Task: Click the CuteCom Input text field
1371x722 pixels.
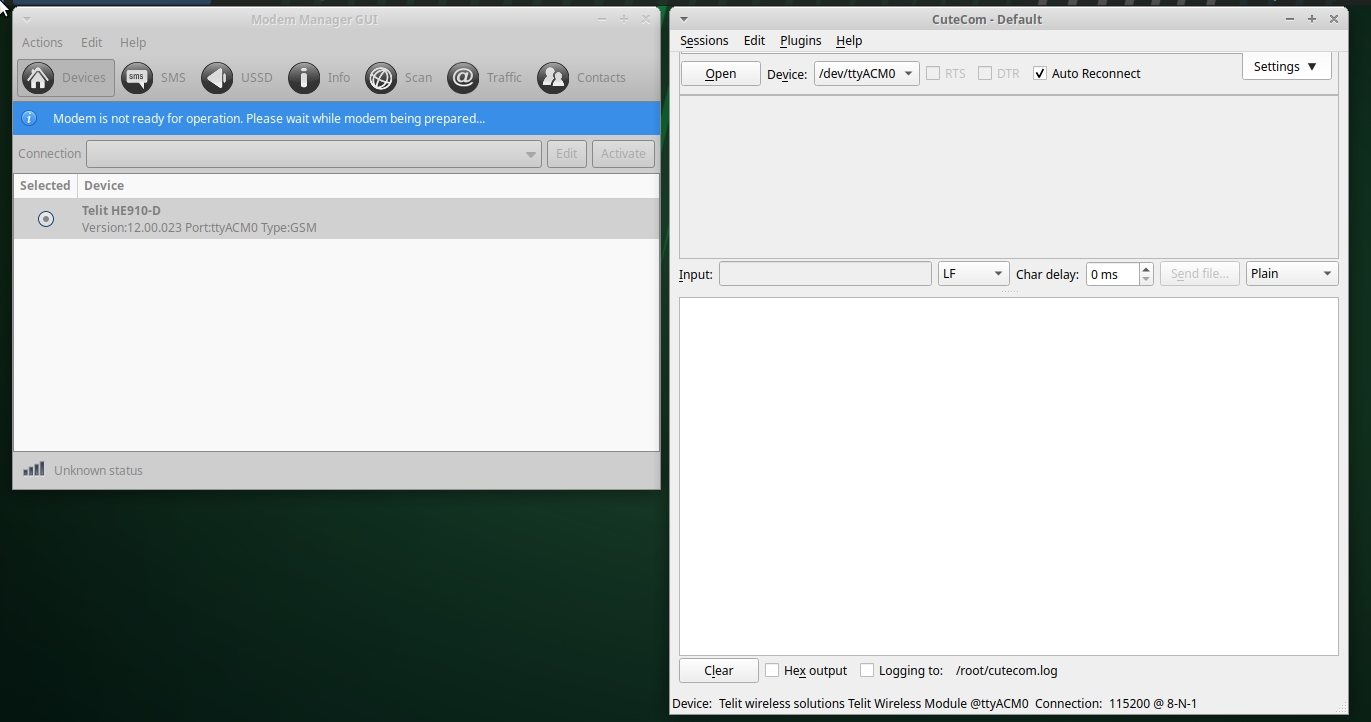Action: pyautogui.click(x=825, y=273)
